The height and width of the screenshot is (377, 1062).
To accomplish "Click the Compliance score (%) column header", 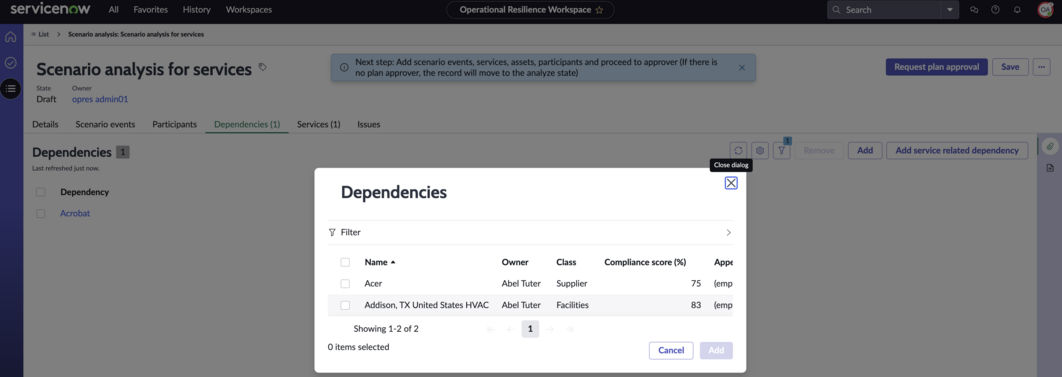I will pos(645,262).
